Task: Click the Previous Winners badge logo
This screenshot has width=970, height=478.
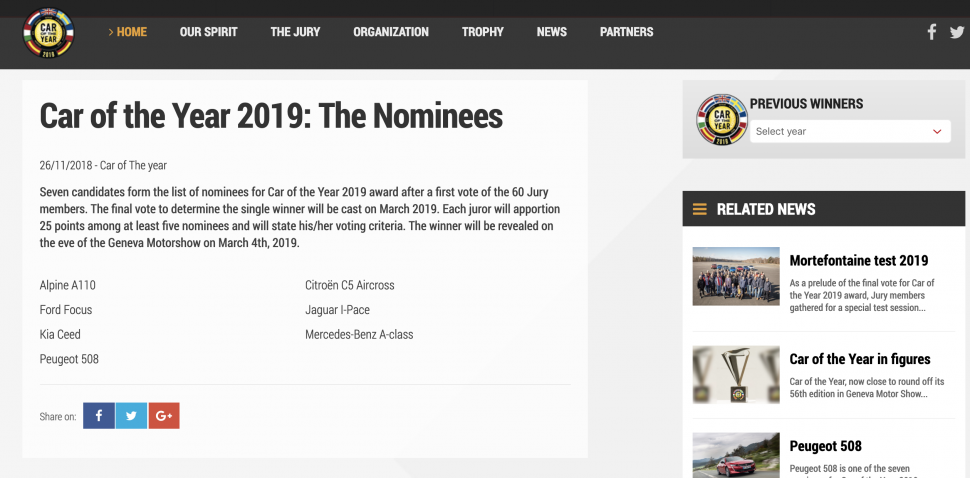Action: [721, 121]
